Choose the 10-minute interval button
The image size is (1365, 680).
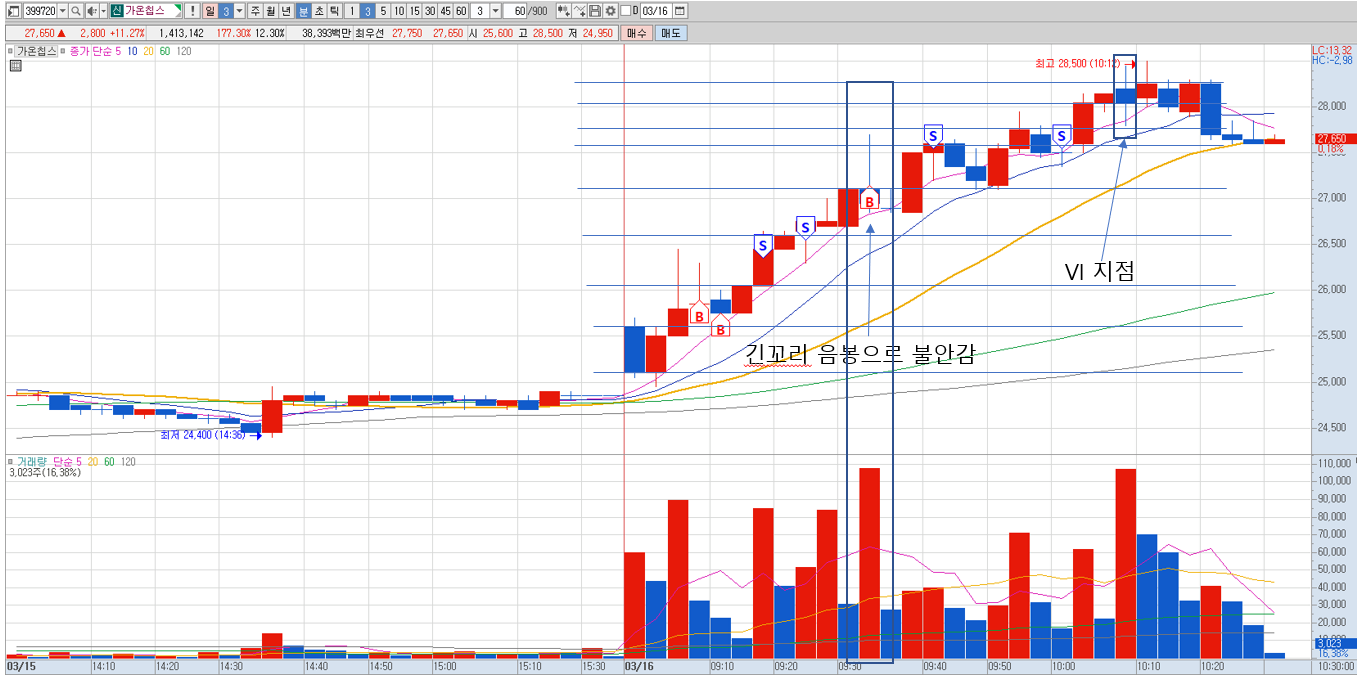pos(399,11)
